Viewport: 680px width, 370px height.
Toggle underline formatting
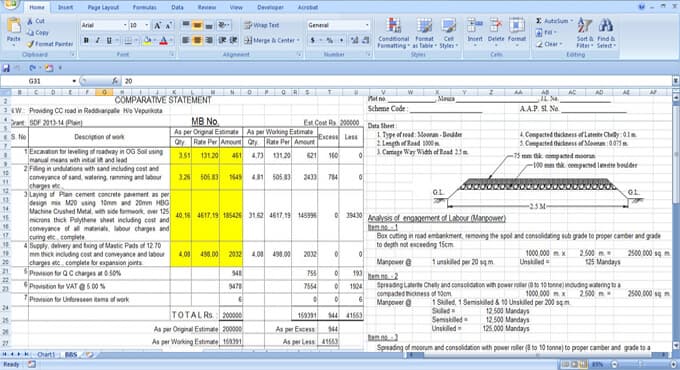pyautogui.click(x=109, y=40)
